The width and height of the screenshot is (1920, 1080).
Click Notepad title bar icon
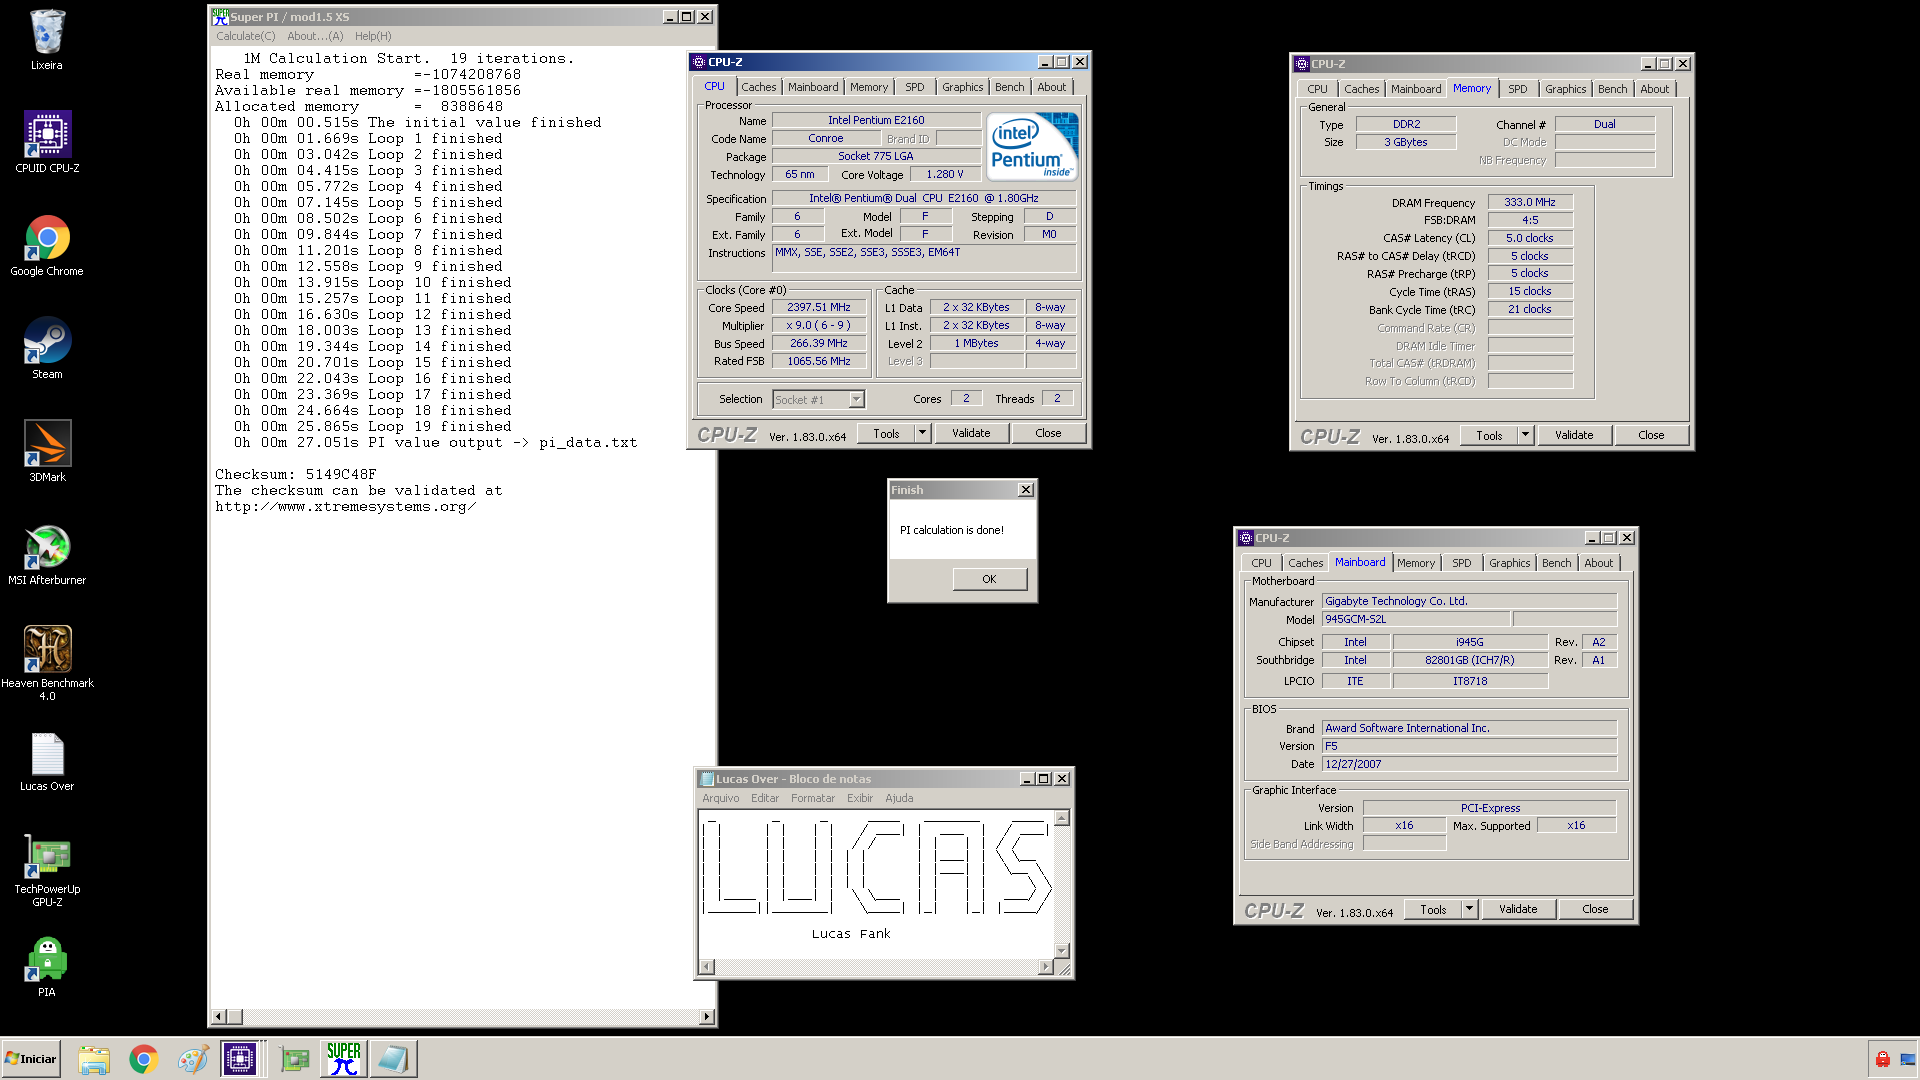coord(706,779)
